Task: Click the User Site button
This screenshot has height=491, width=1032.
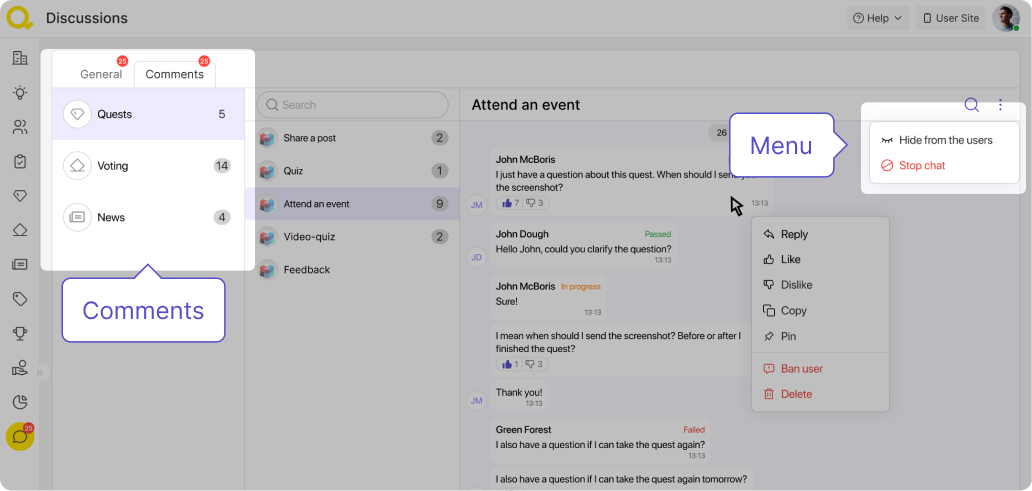Action: (949, 18)
